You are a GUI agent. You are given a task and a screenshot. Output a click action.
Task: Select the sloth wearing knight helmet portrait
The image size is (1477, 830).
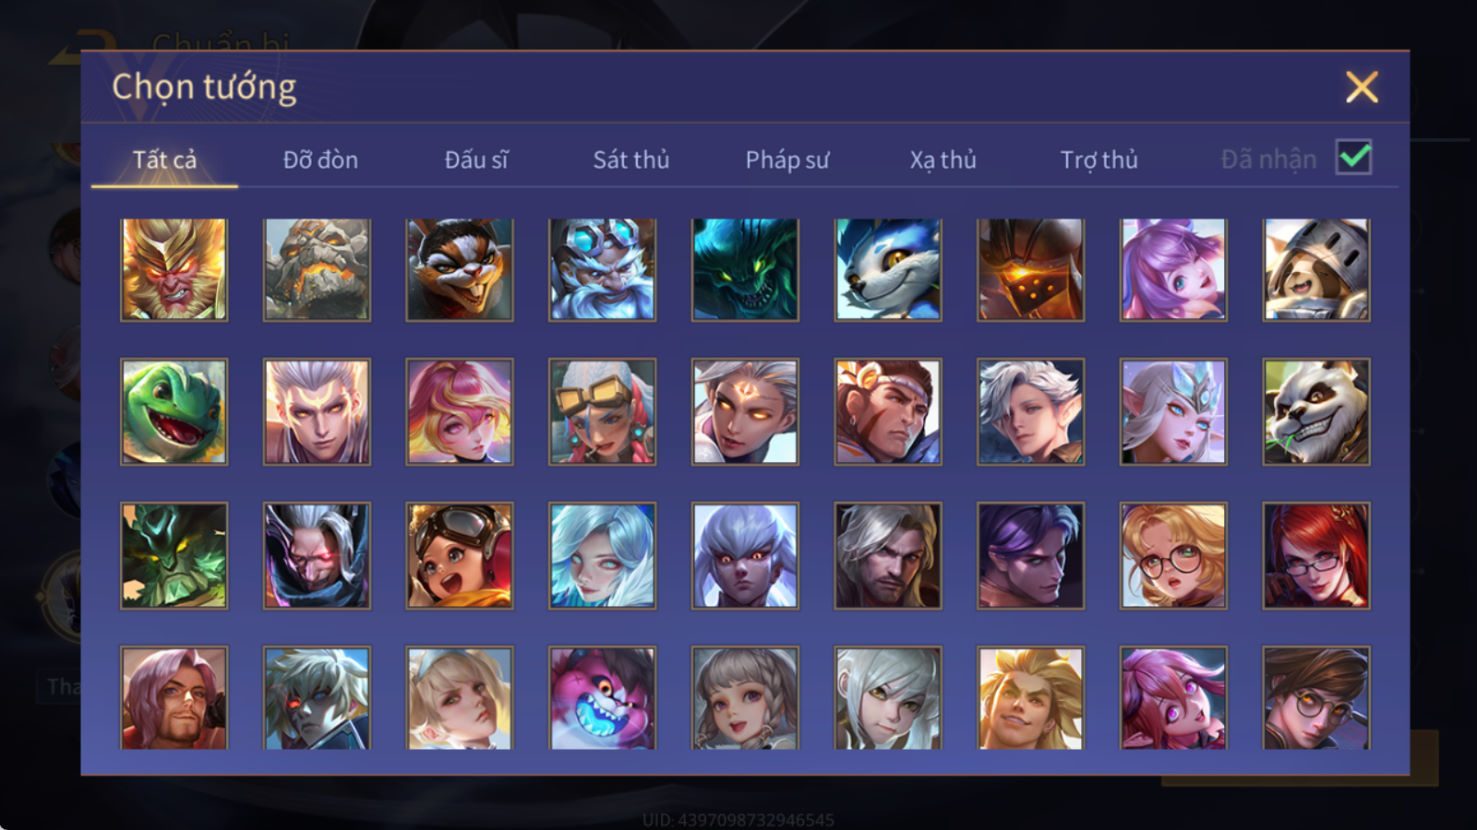(x=1316, y=270)
